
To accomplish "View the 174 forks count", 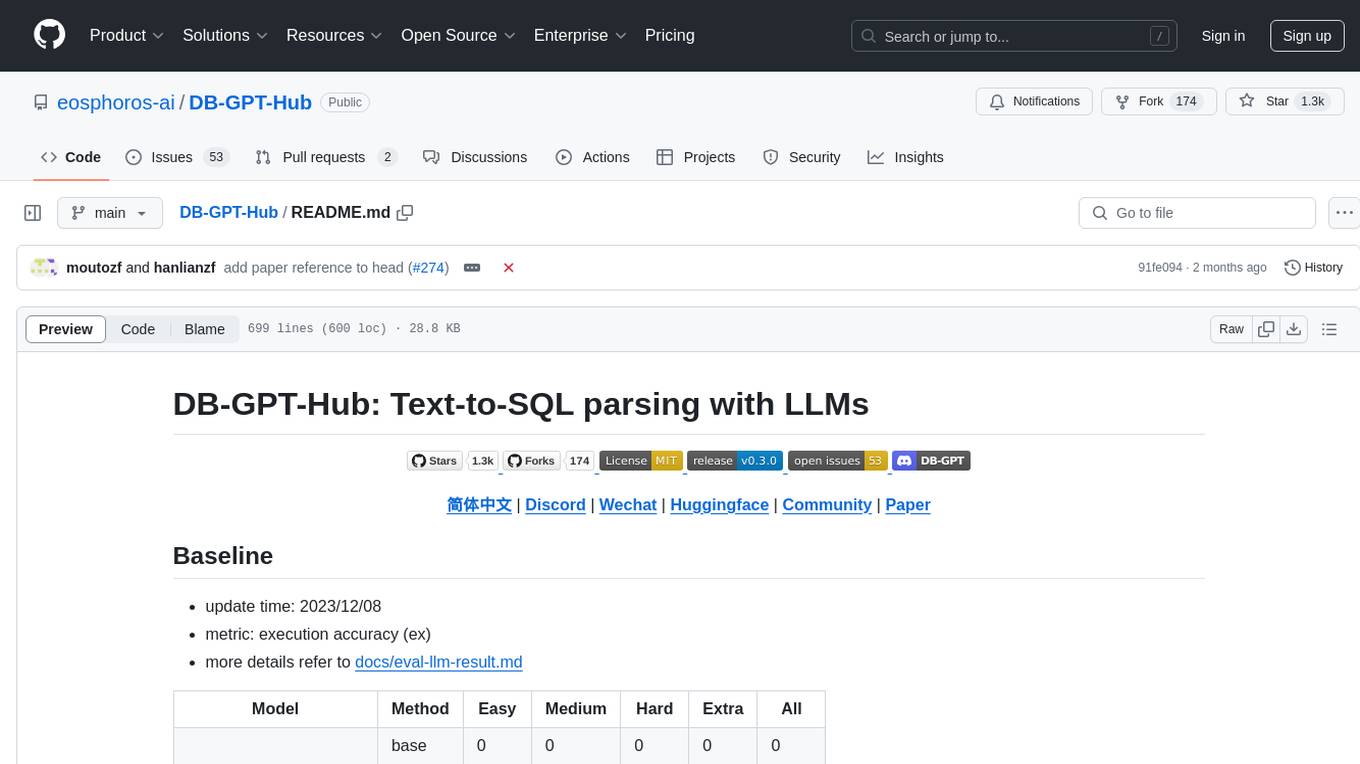I will pos(1186,101).
